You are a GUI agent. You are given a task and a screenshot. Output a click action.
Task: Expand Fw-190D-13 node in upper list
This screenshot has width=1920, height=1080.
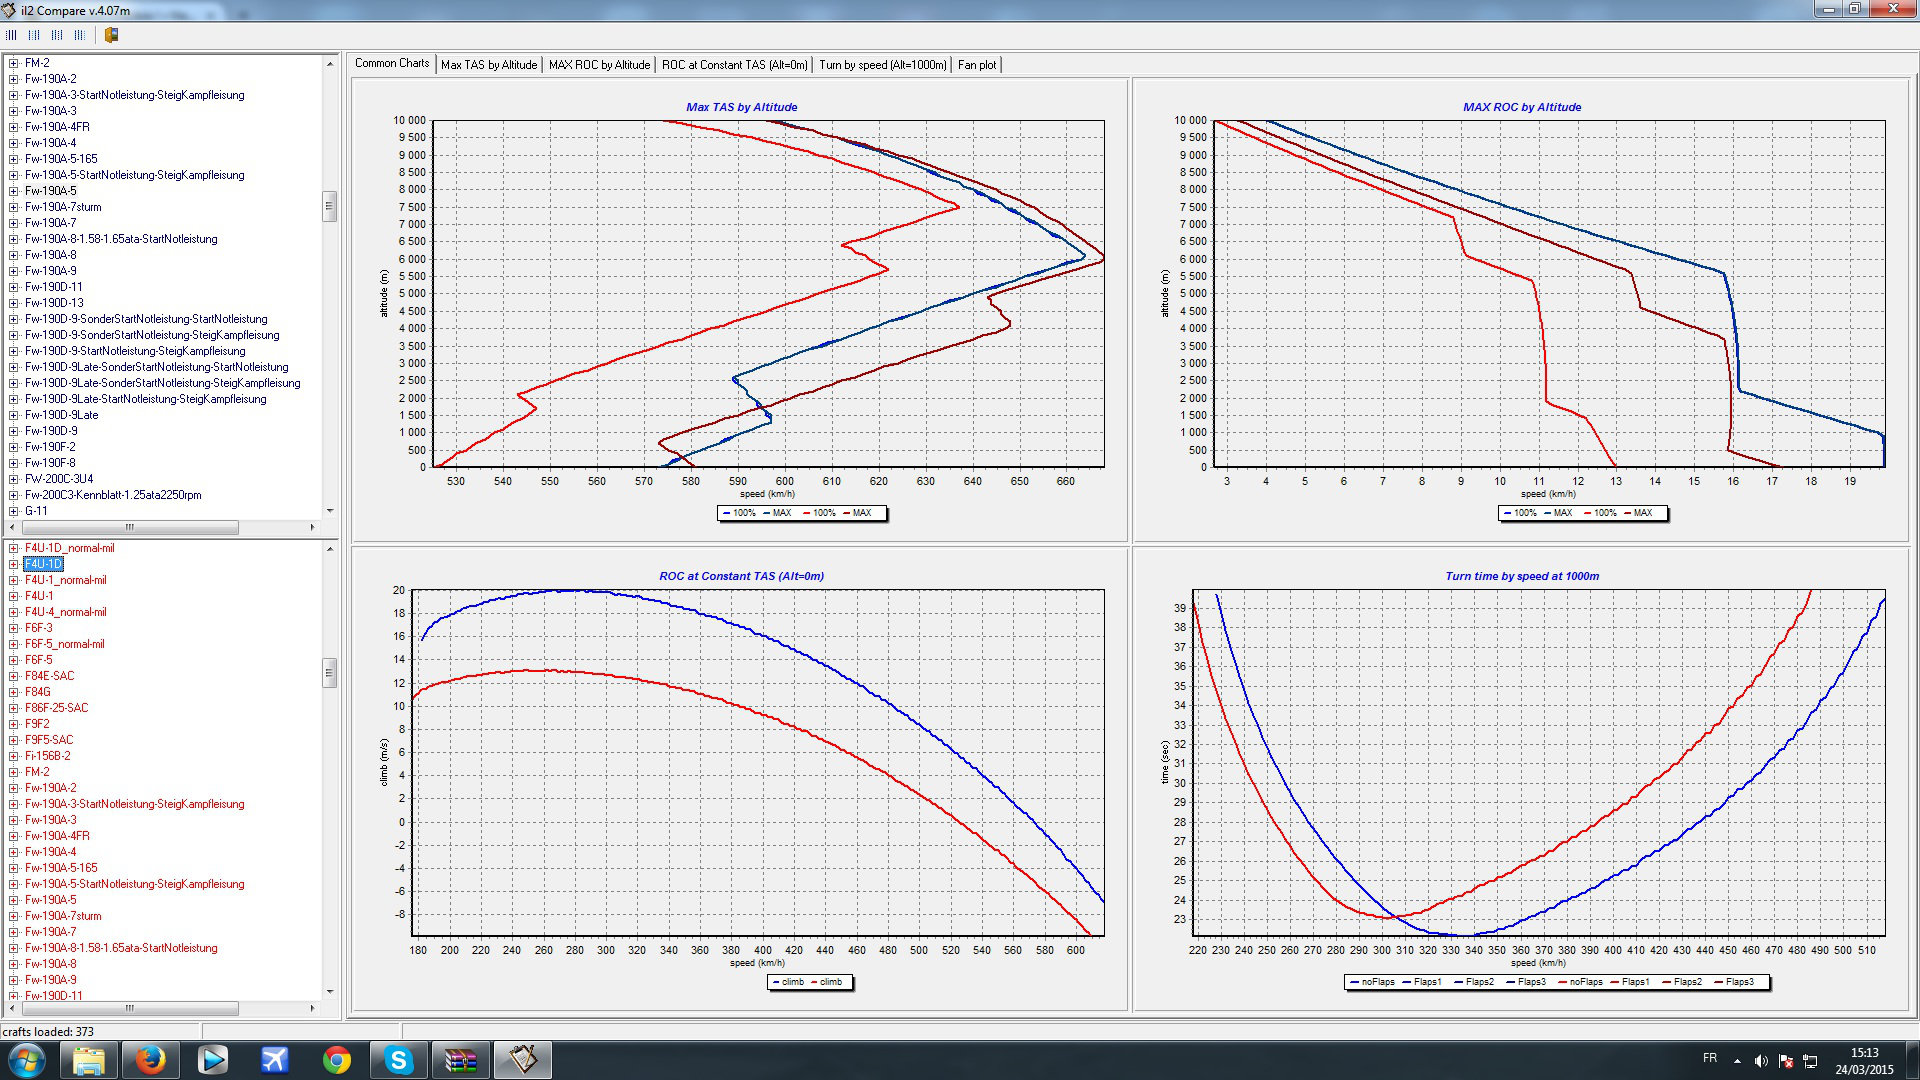(13, 303)
